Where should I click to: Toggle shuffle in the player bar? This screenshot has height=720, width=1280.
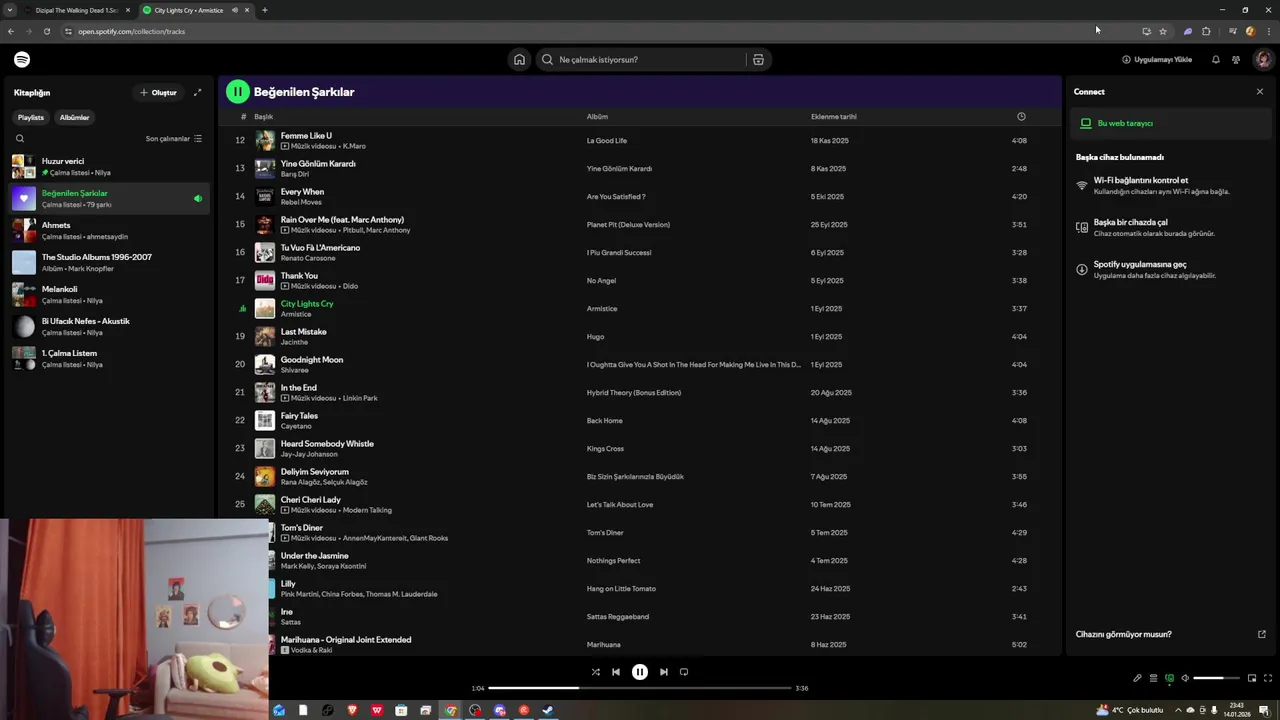595,672
